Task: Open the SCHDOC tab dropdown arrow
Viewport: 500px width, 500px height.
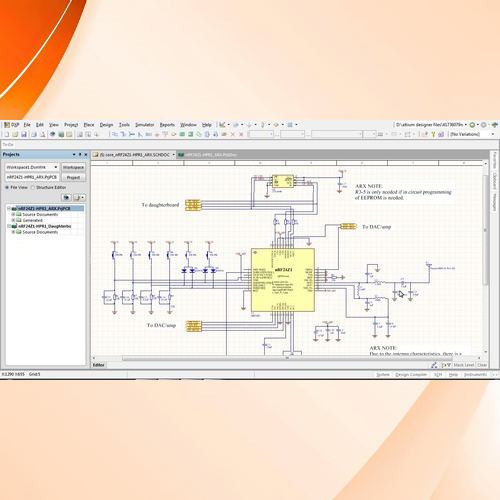Action: 173,155
